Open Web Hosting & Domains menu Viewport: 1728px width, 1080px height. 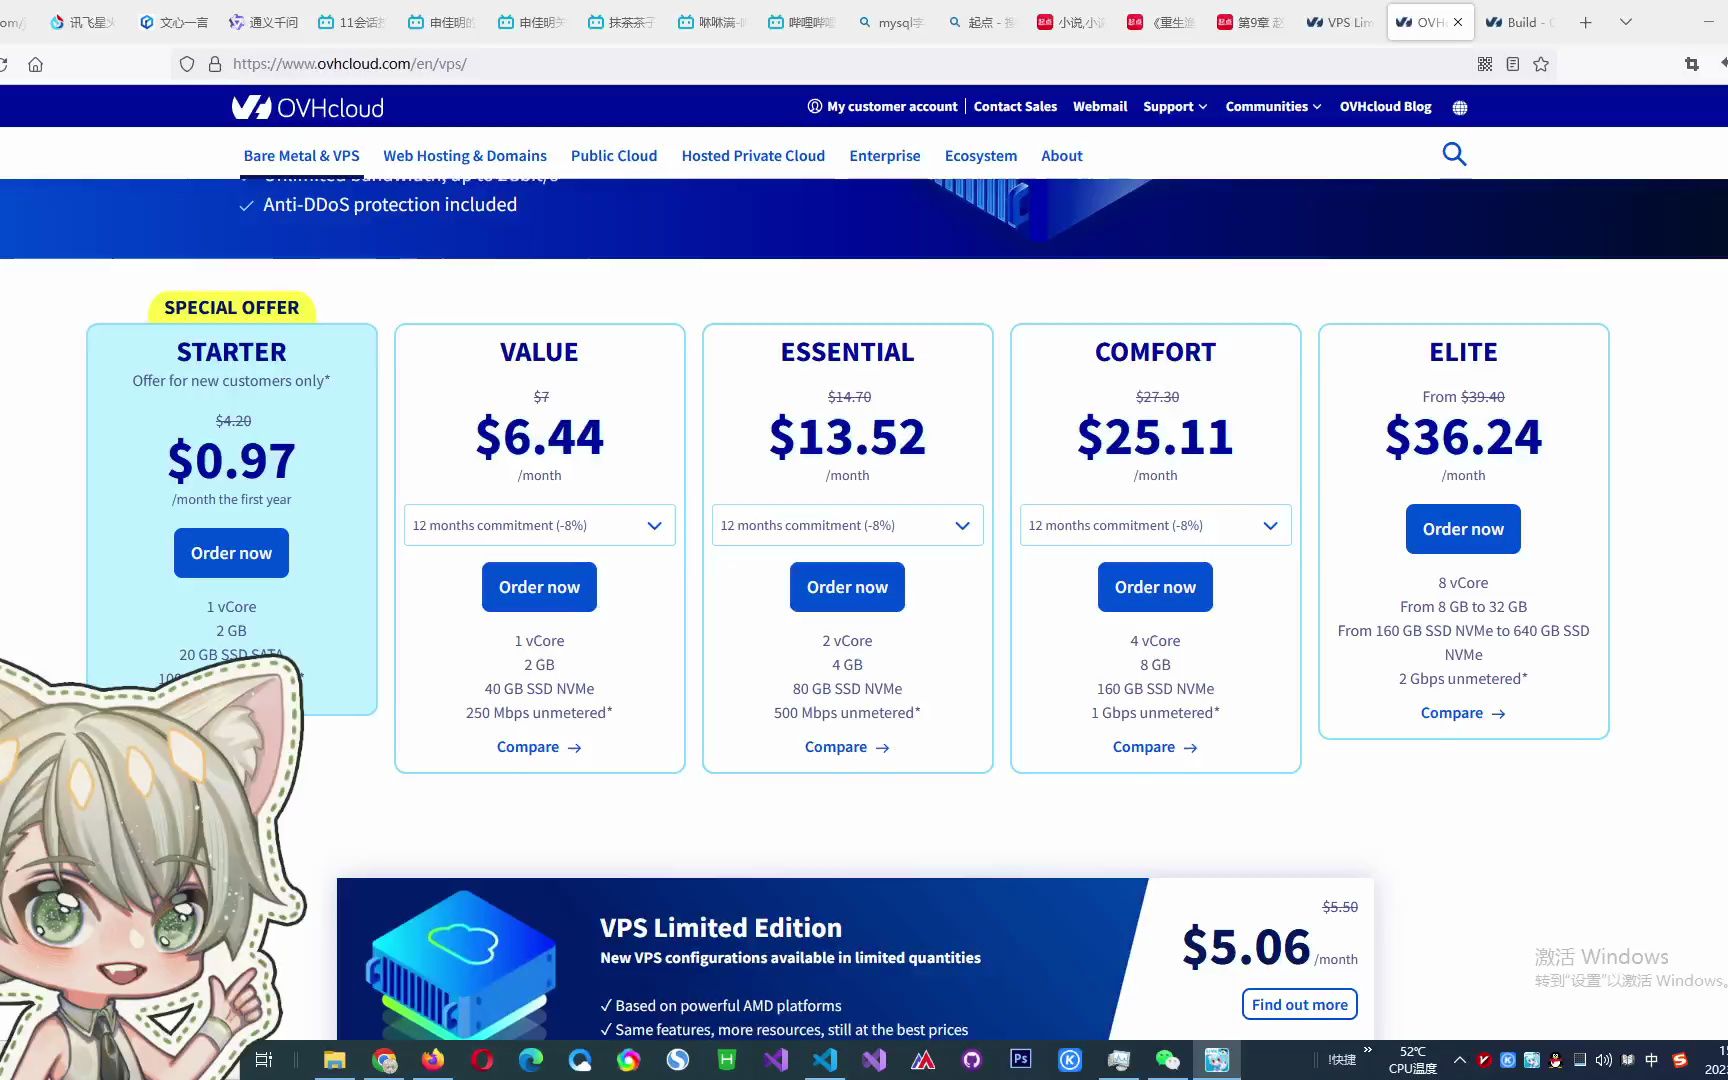tap(465, 156)
